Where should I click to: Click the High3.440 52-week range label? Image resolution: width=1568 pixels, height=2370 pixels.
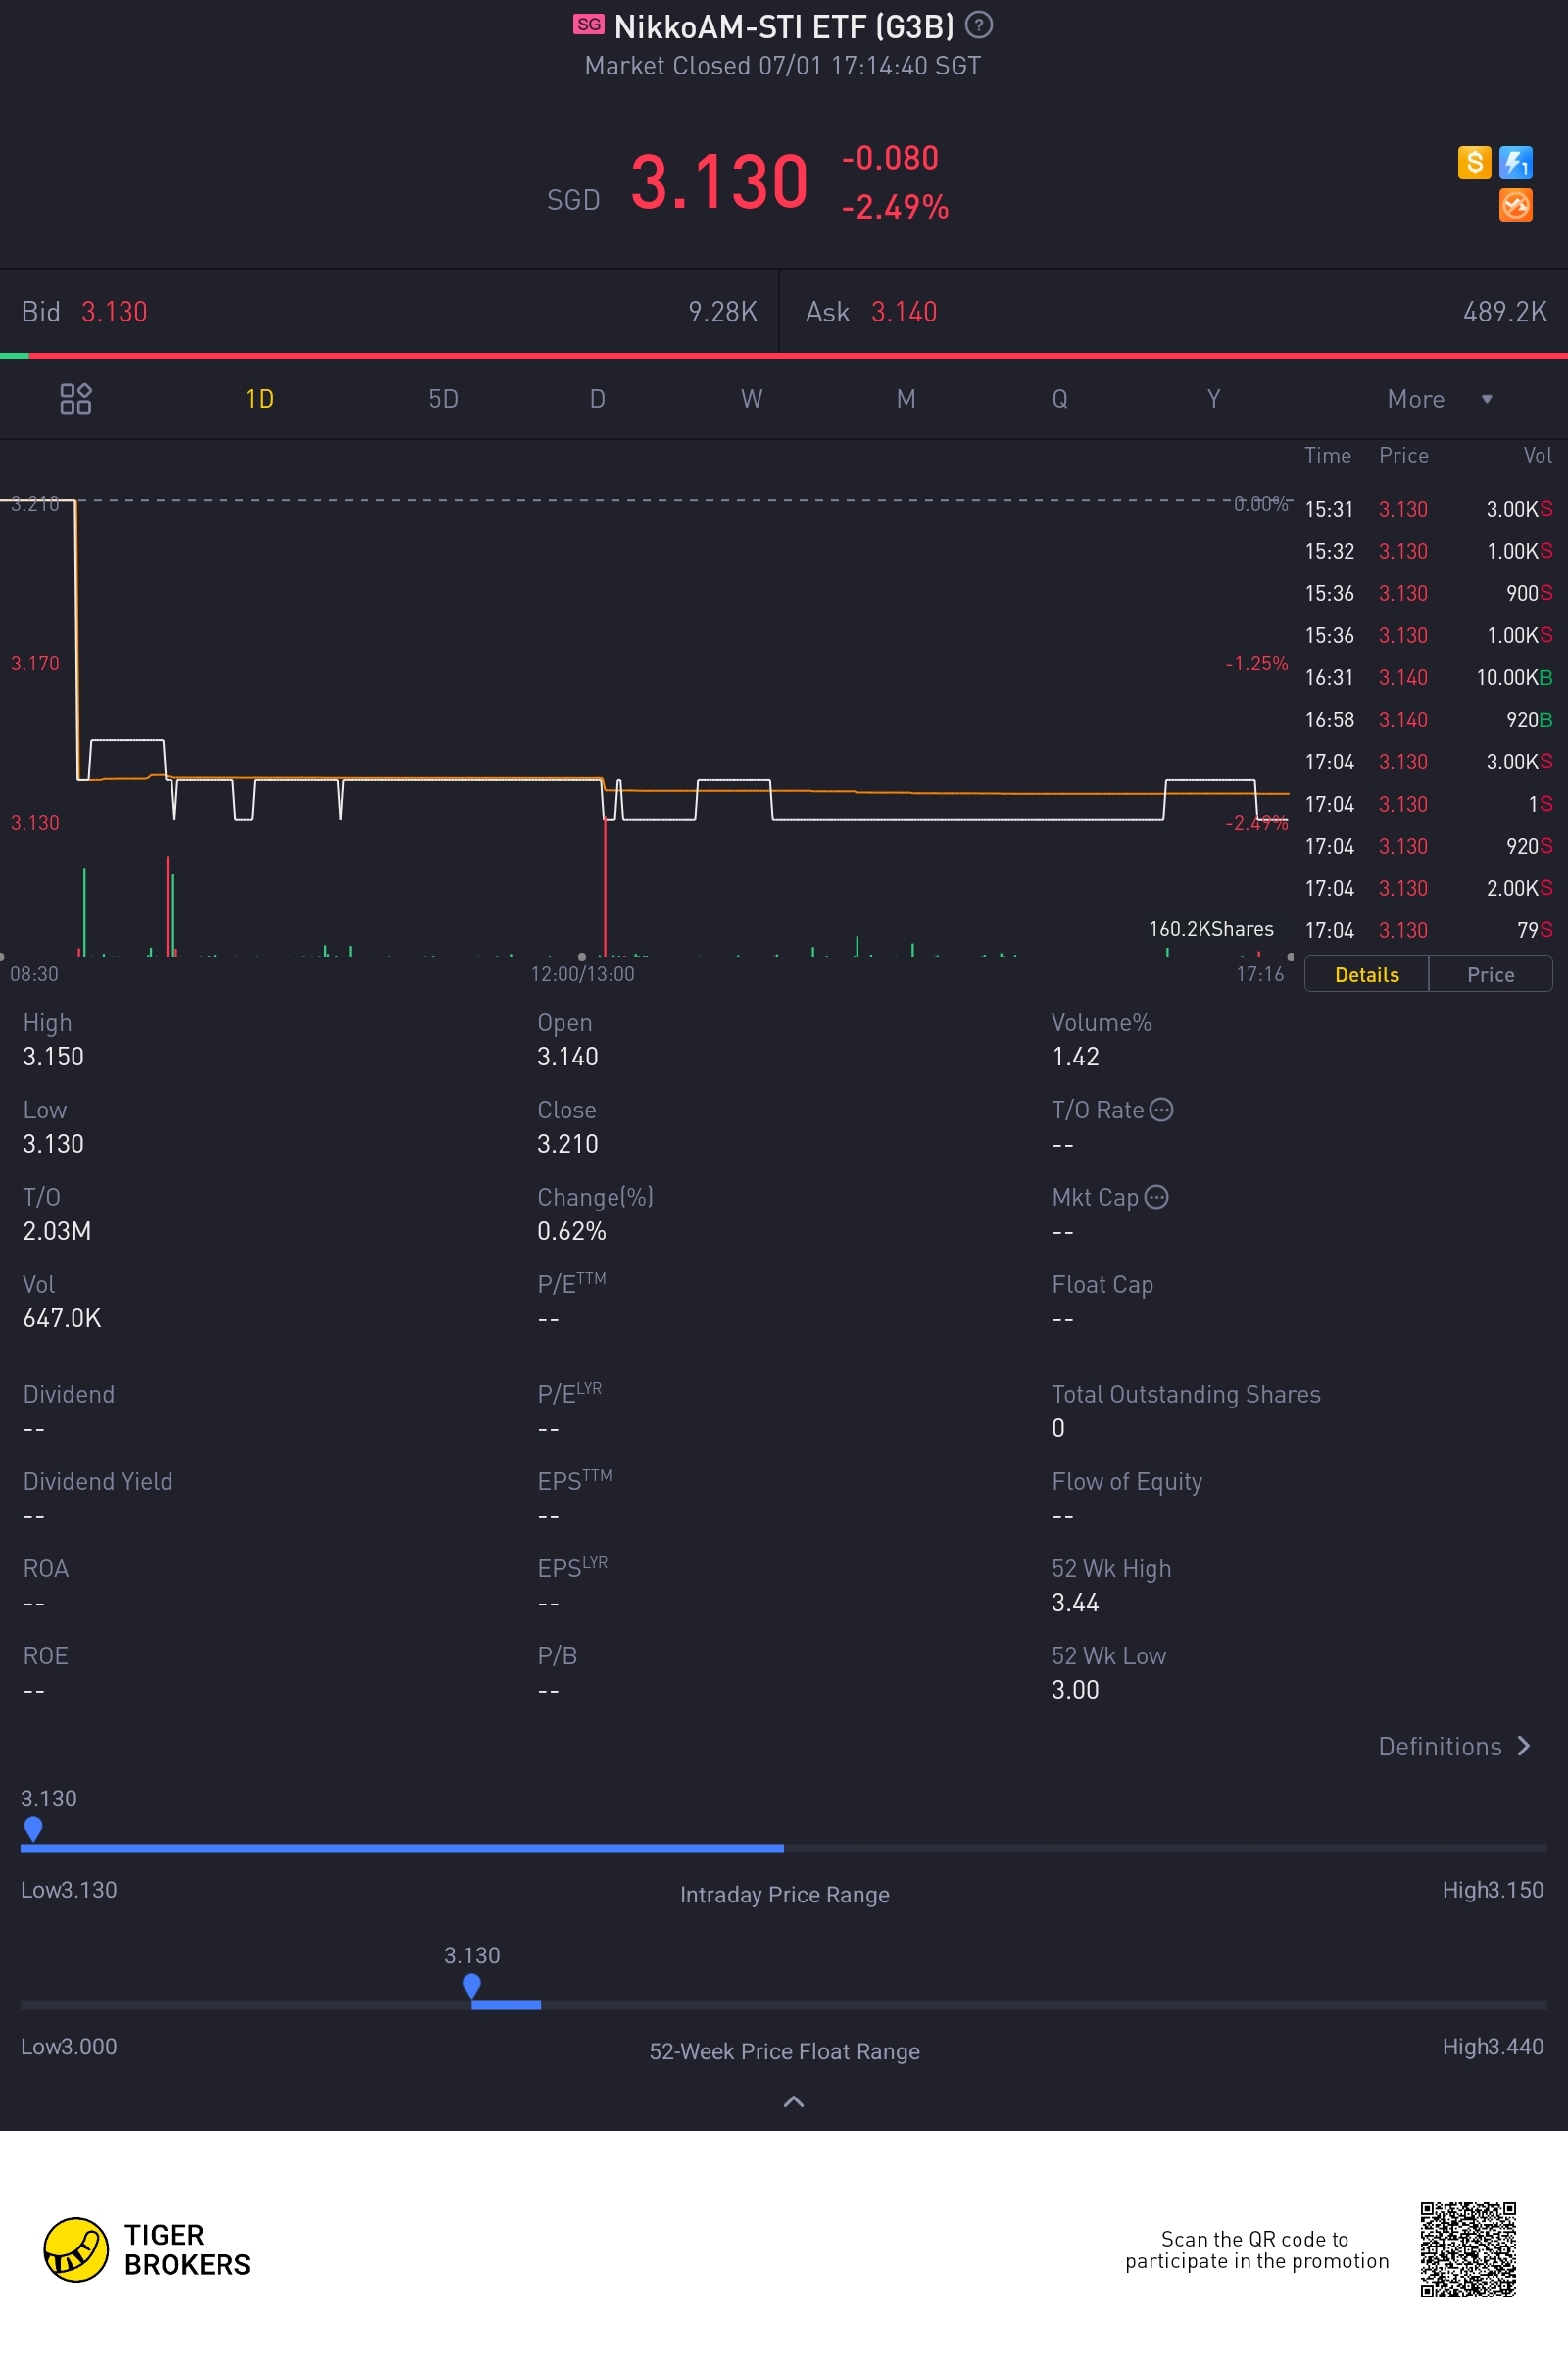click(x=1493, y=2046)
